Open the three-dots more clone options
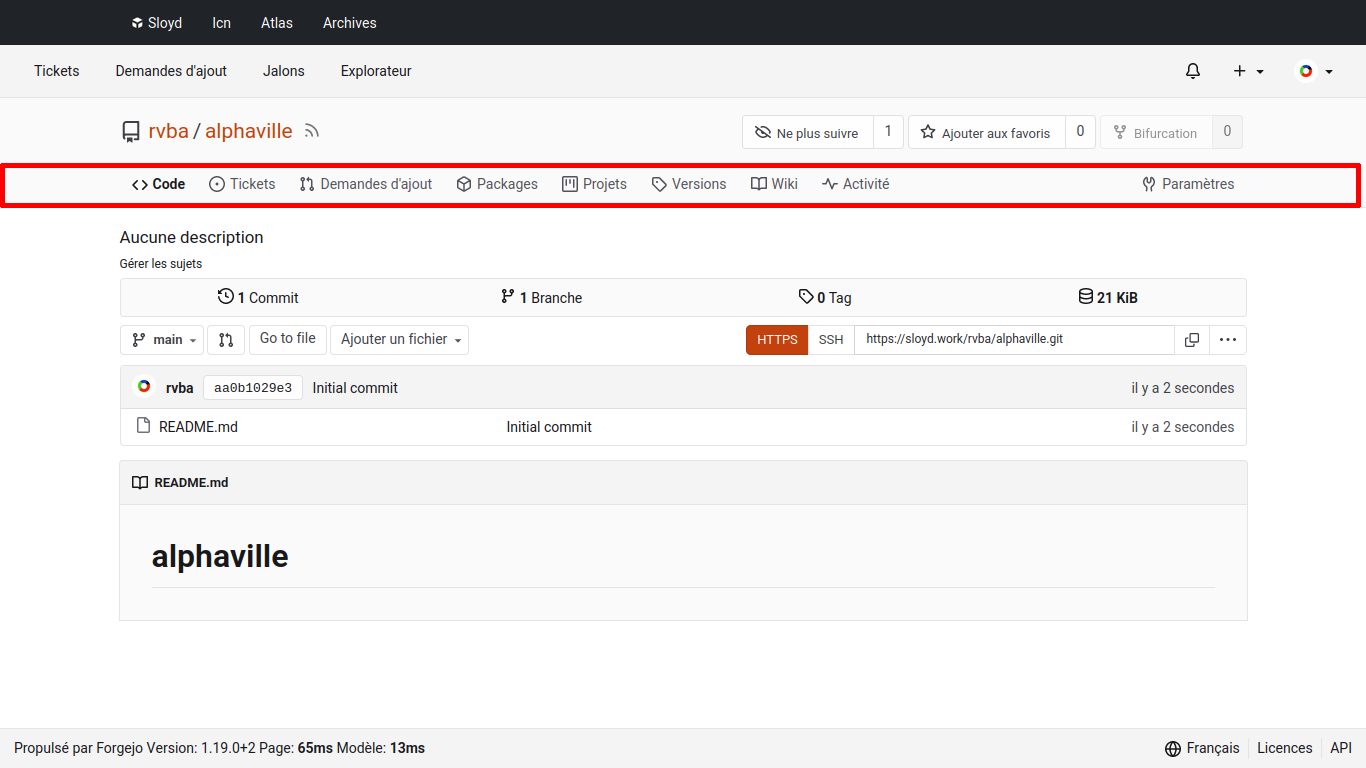The height and width of the screenshot is (768, 1366). (x=1227, y=340)
